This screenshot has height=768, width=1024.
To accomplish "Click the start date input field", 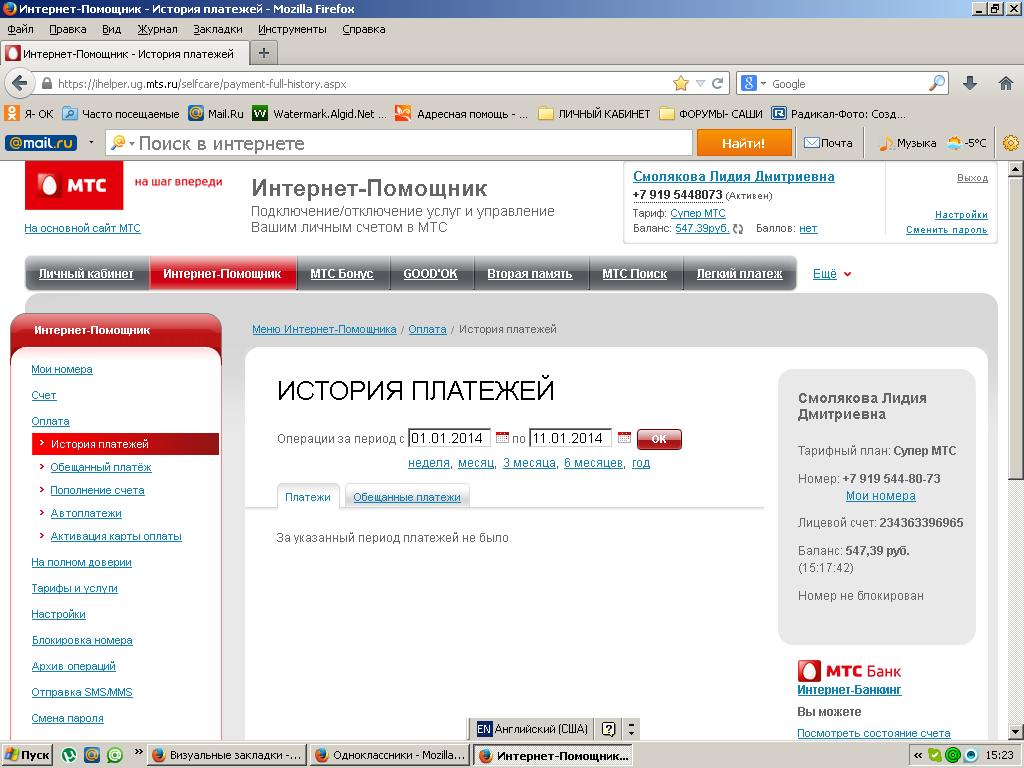I will [449, 438].
